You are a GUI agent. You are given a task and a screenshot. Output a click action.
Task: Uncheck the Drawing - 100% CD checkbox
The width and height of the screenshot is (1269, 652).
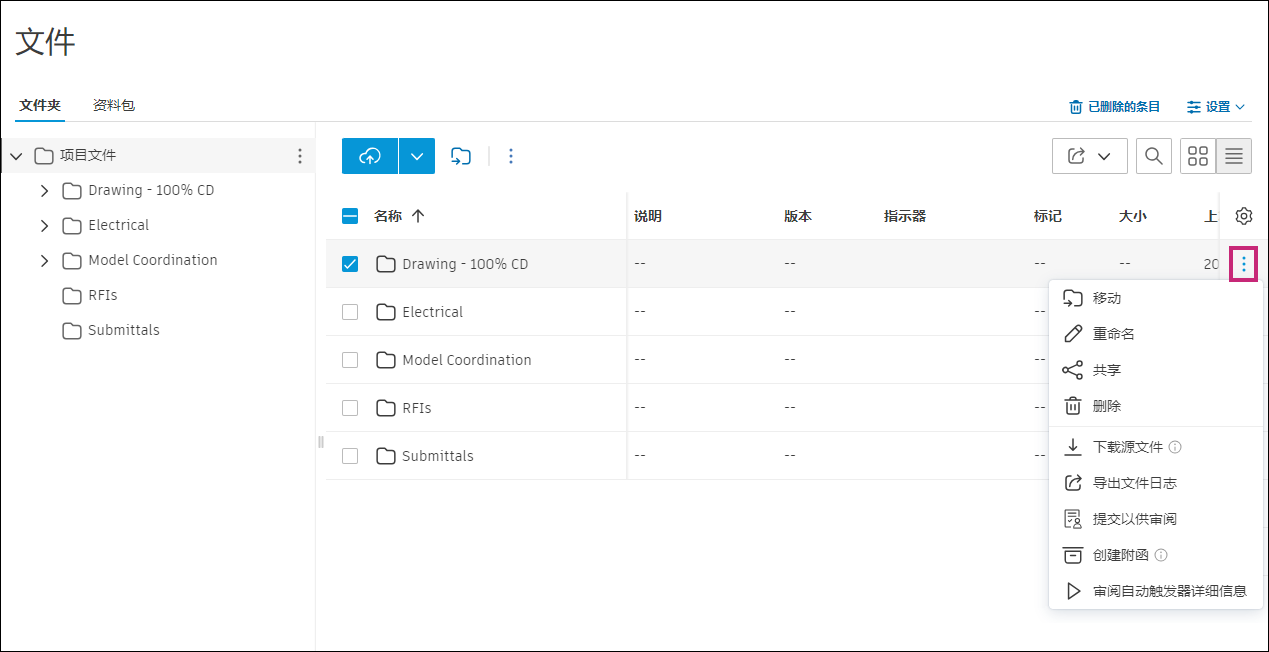350,264
